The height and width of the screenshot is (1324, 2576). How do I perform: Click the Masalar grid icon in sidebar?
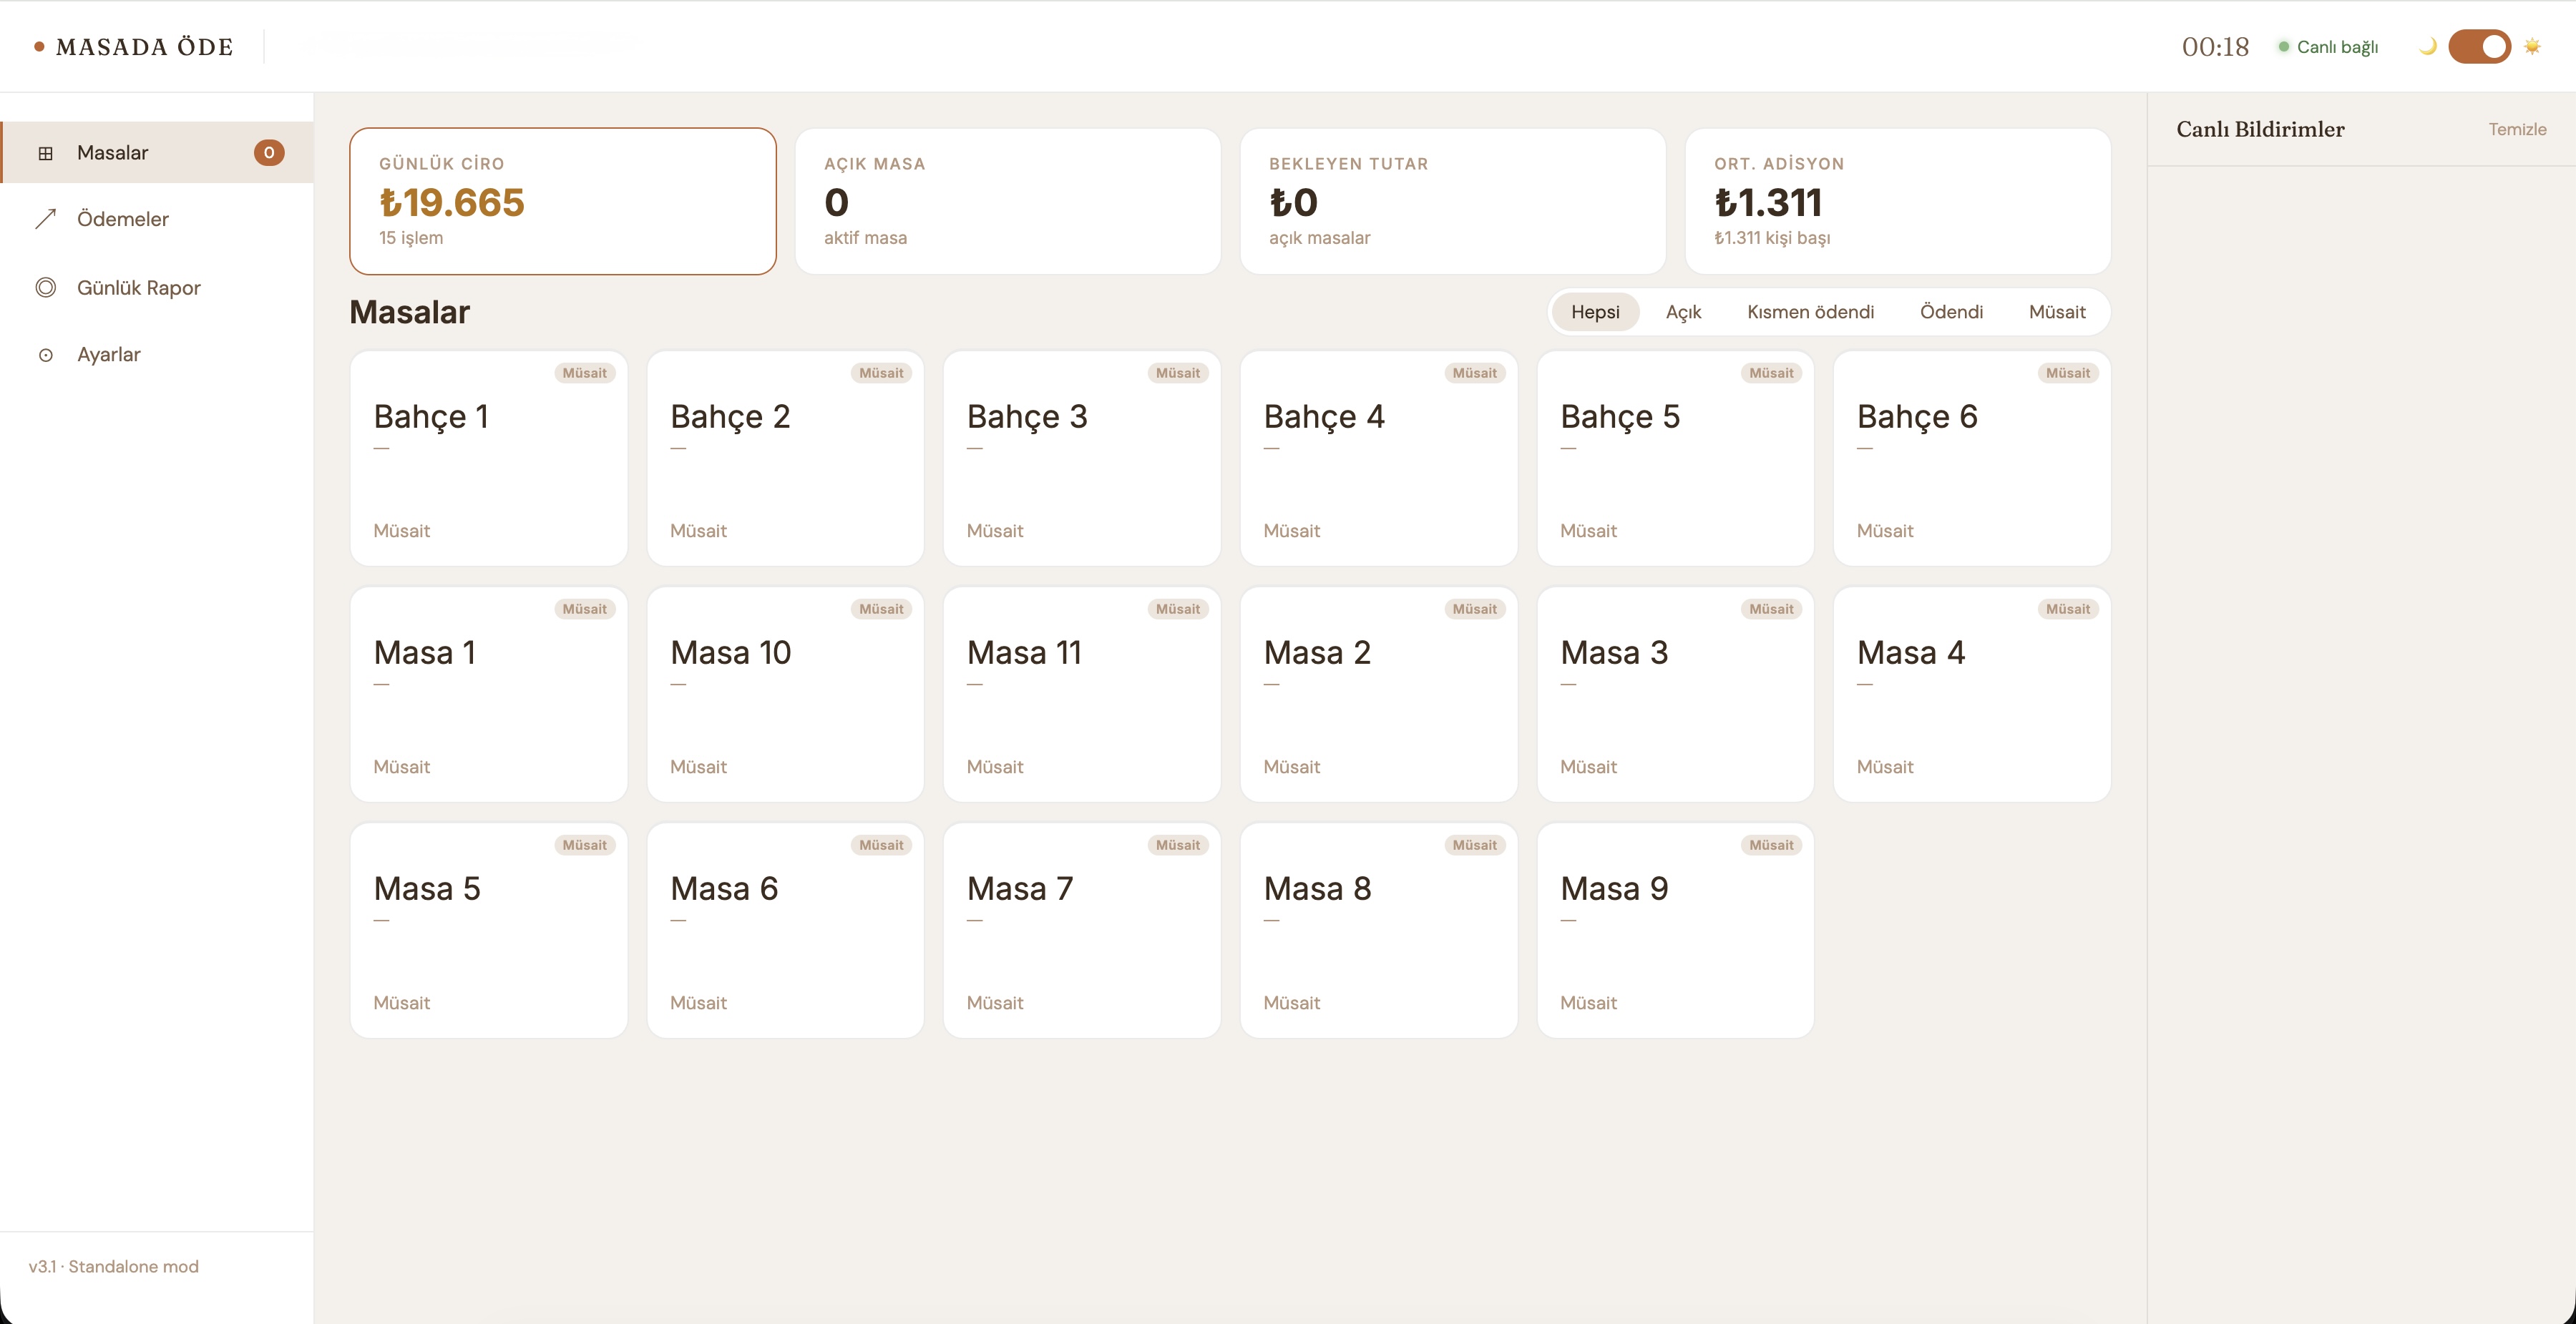click(45, 153)
